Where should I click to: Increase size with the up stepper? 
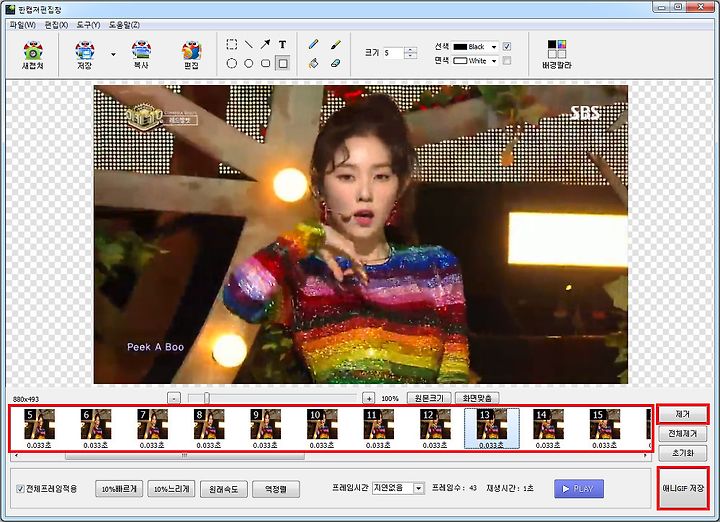tap(411, 50)
